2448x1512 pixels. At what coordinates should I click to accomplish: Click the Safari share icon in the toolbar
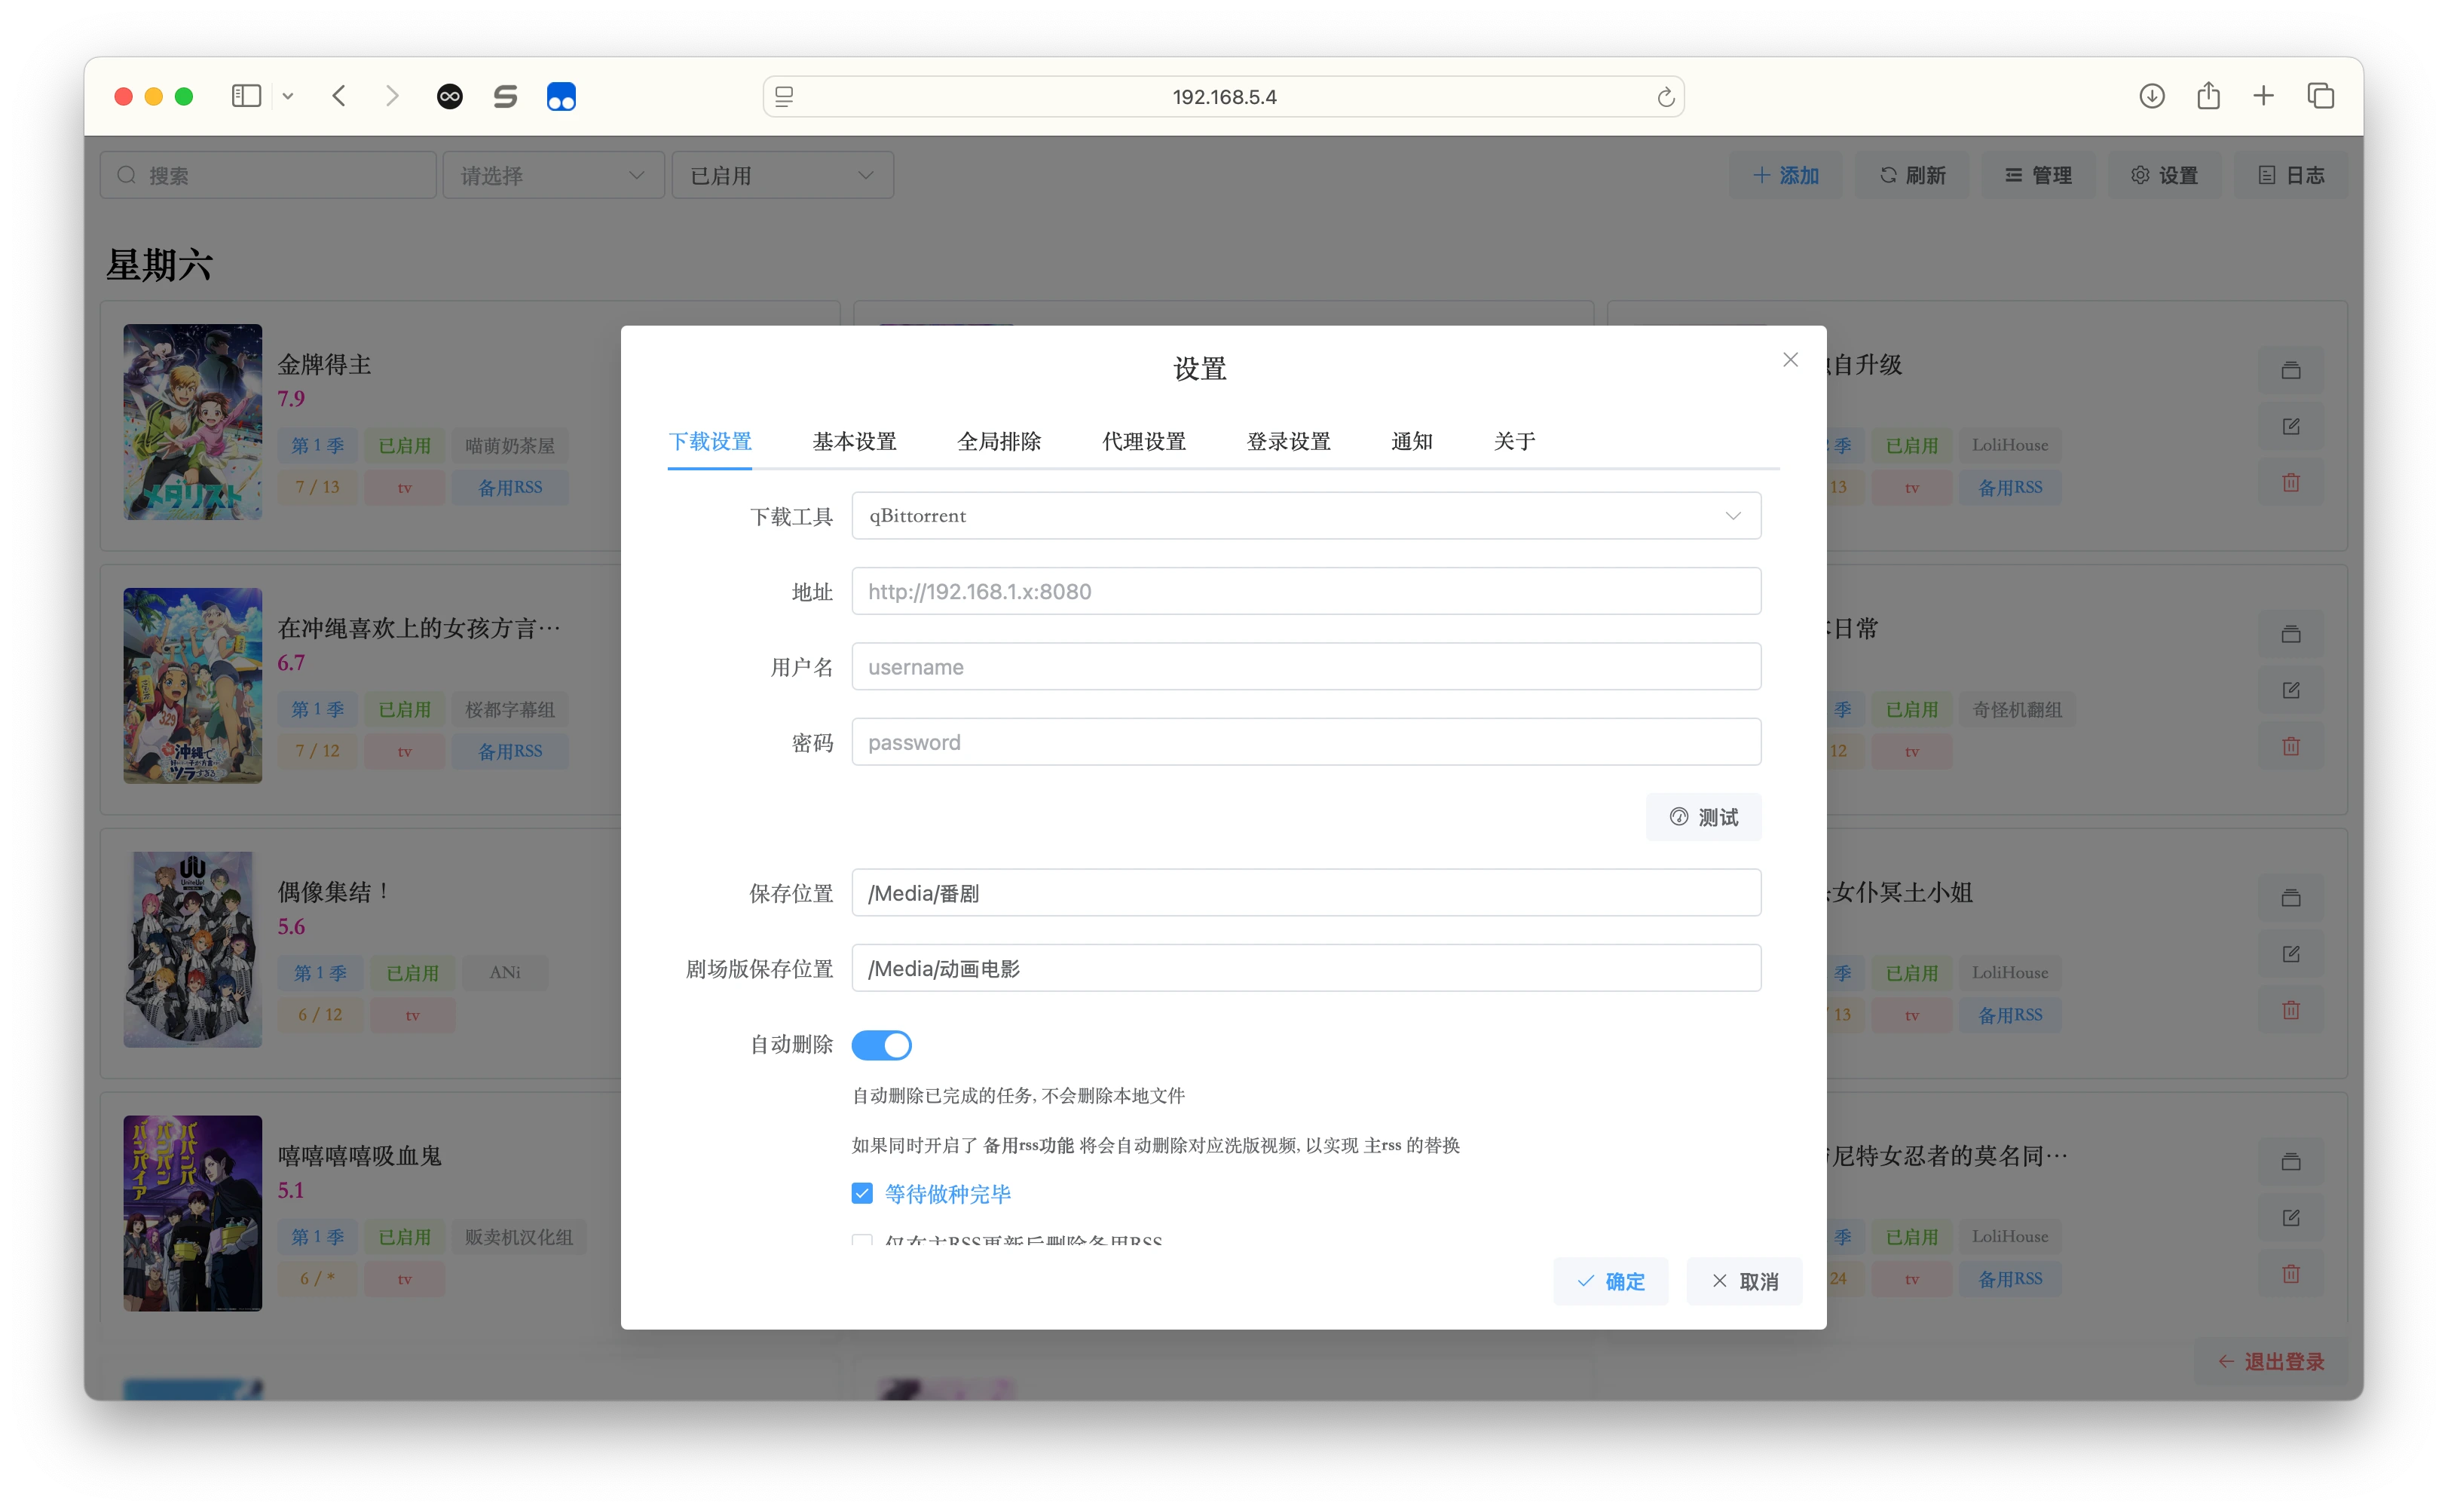click(x=2209, y=96)
